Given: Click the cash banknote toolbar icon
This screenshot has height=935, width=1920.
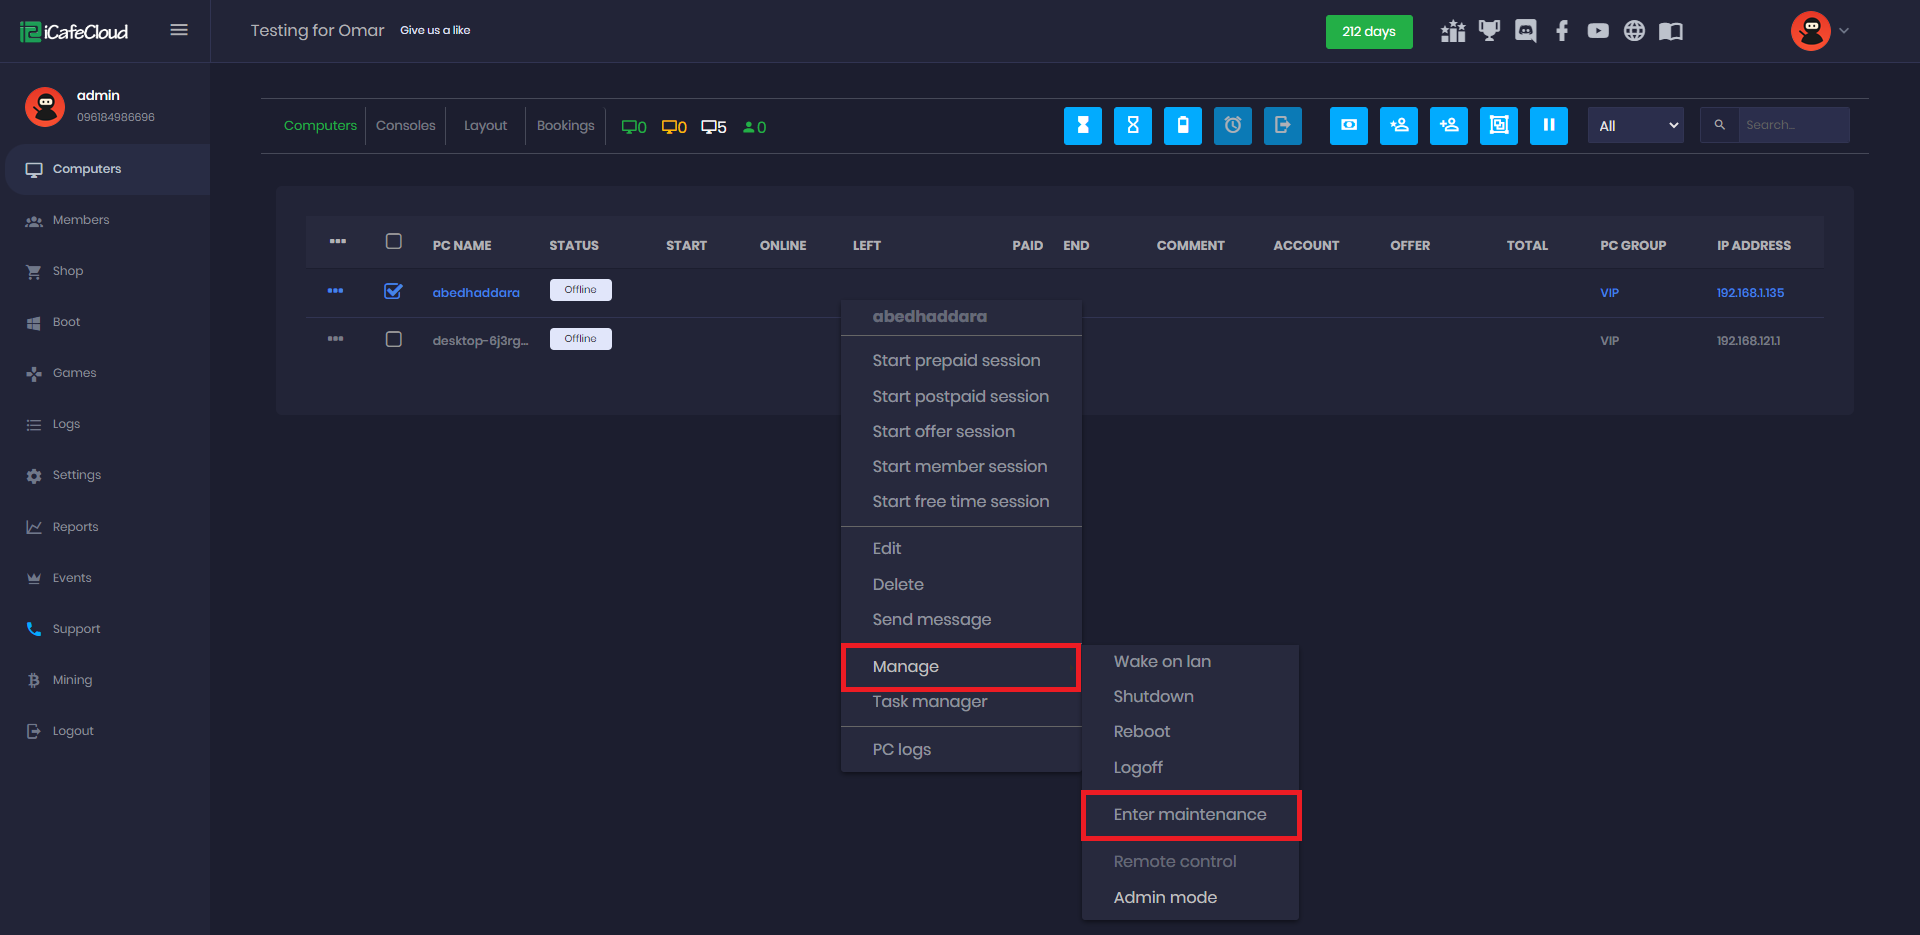Looking at the screenshot, I should point(1348,126).
